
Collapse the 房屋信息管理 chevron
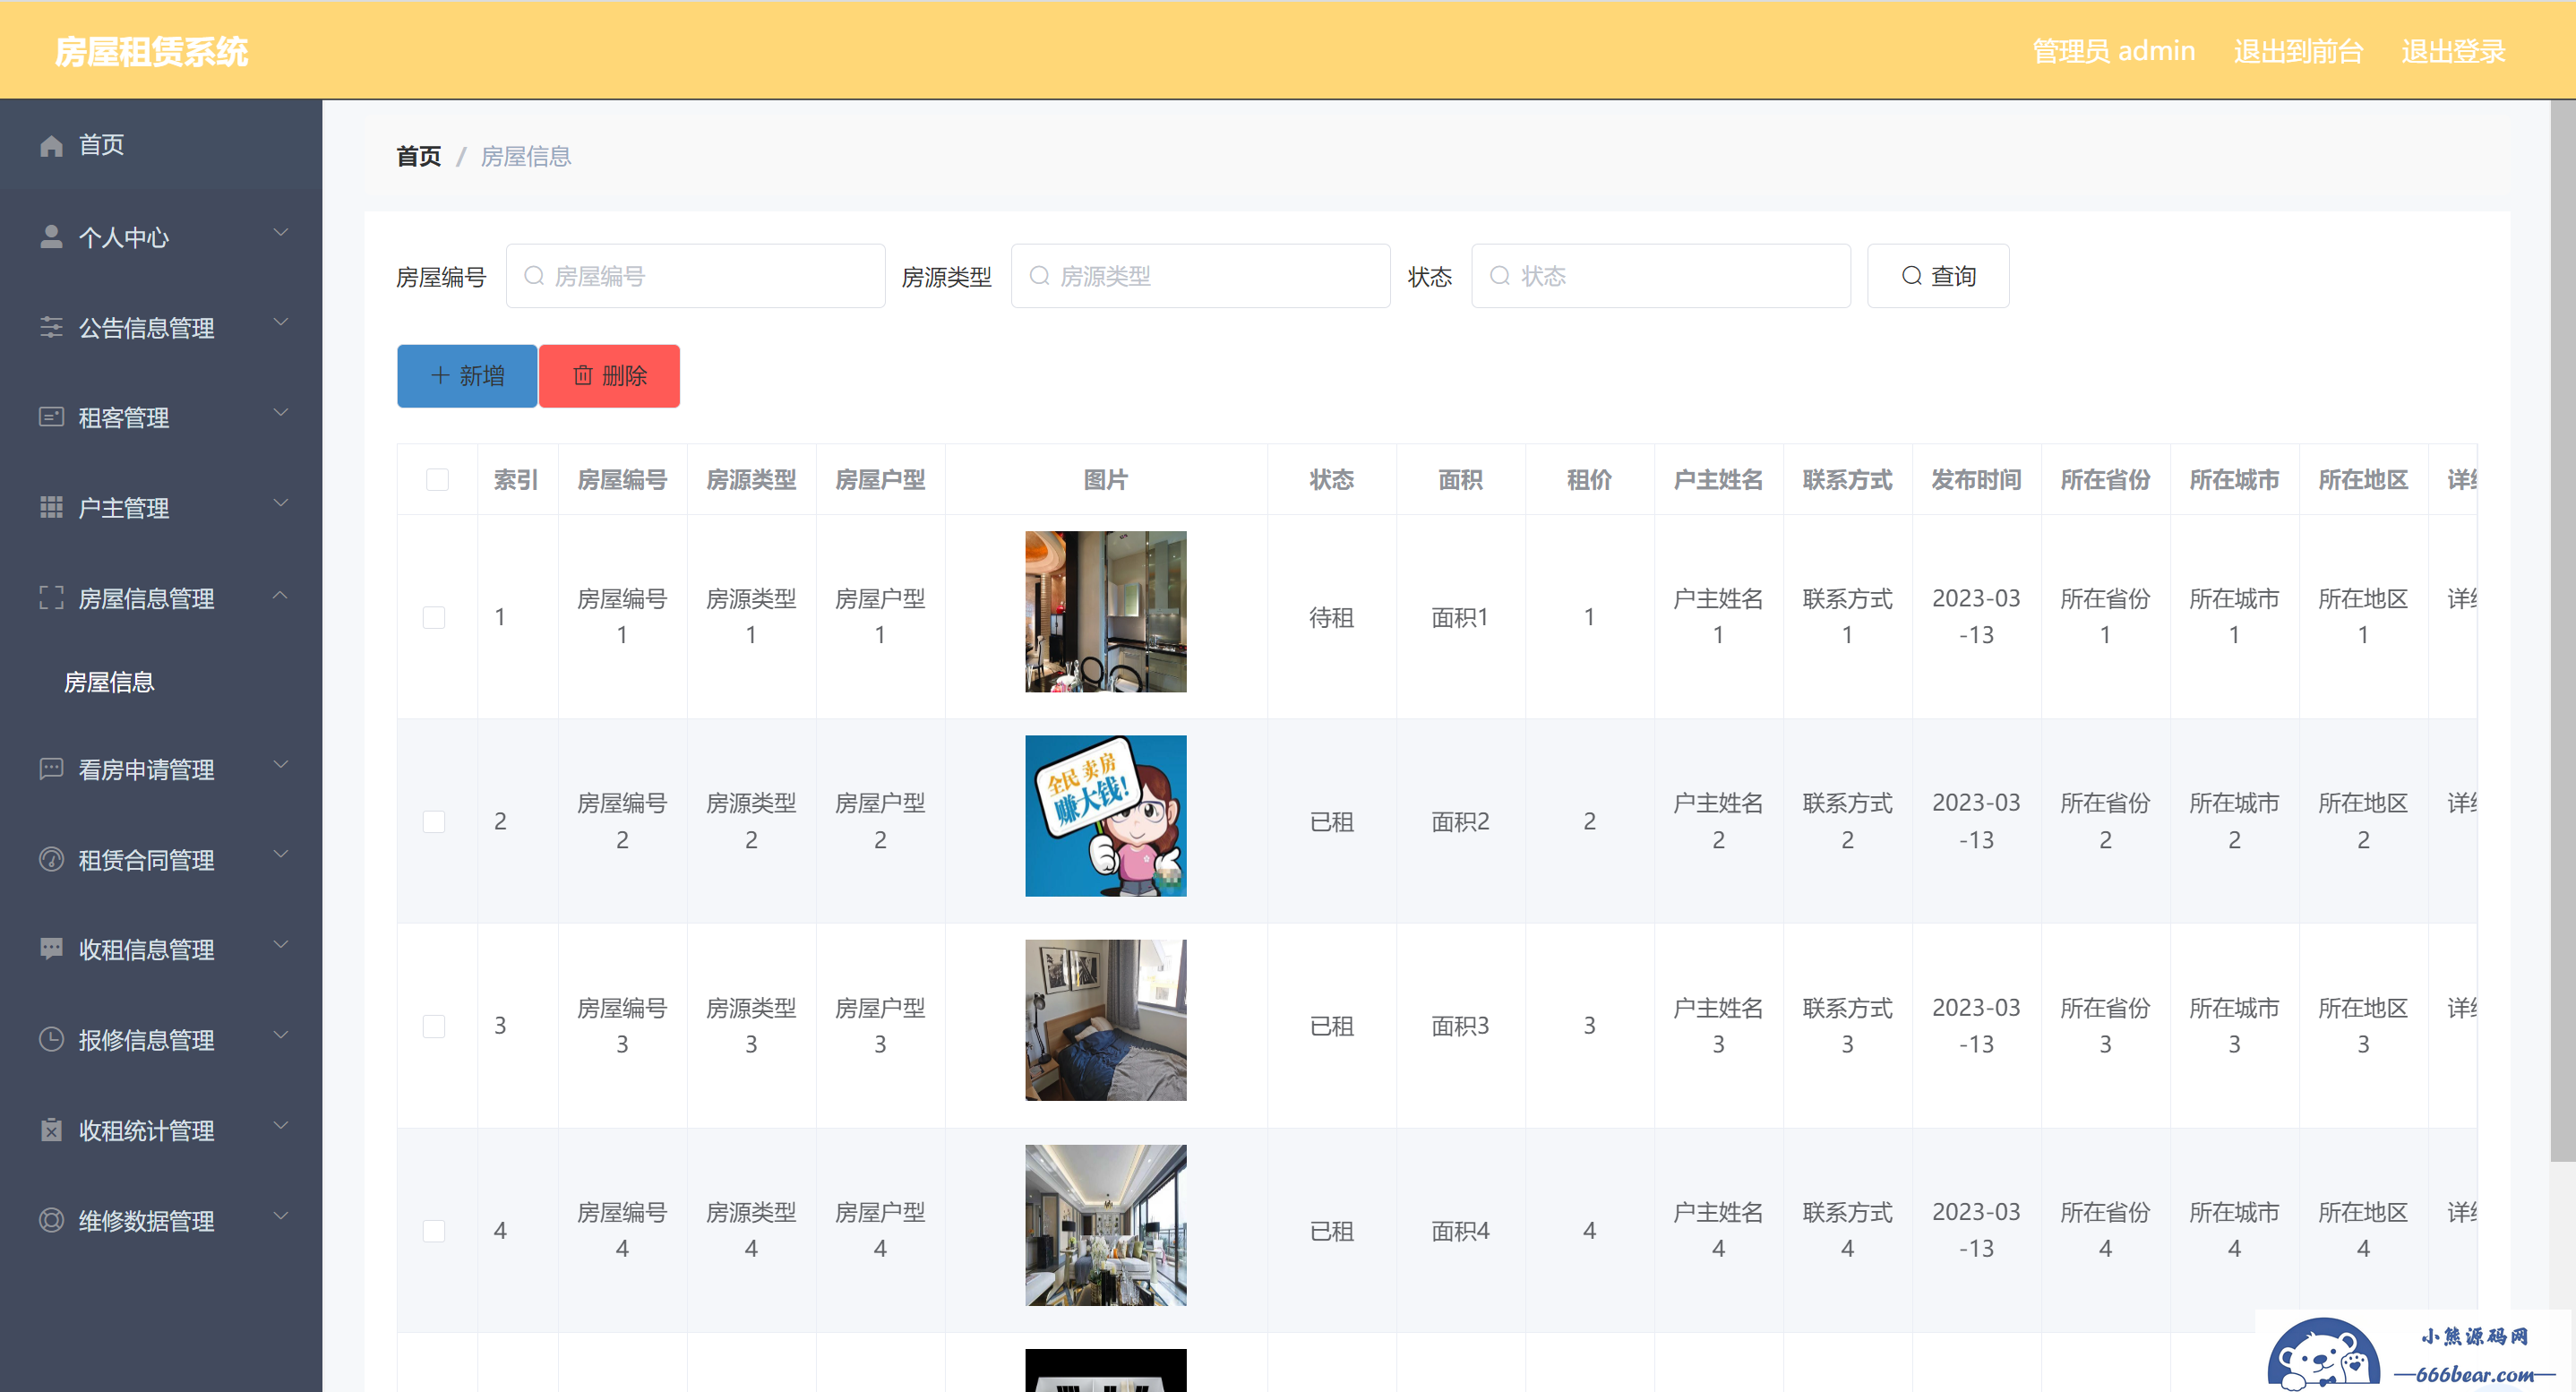(281, 595)
